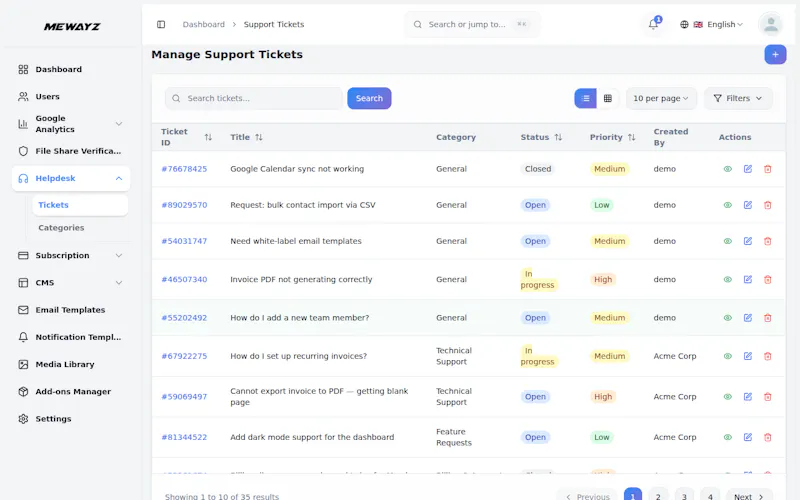Open the Filters dropdown

(x=738, y=98)
